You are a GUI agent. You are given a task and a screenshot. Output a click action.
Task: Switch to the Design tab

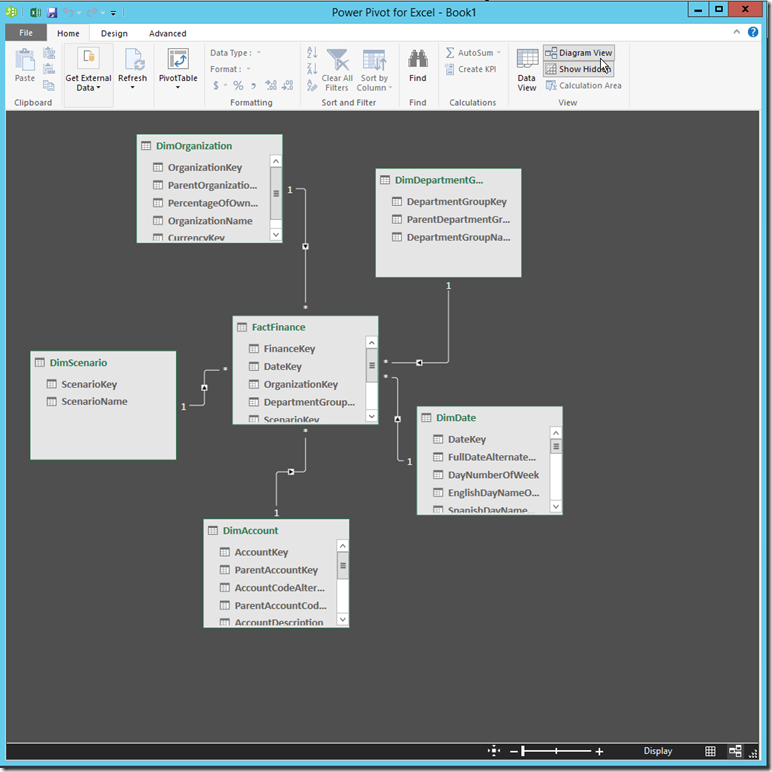[114, 33]
